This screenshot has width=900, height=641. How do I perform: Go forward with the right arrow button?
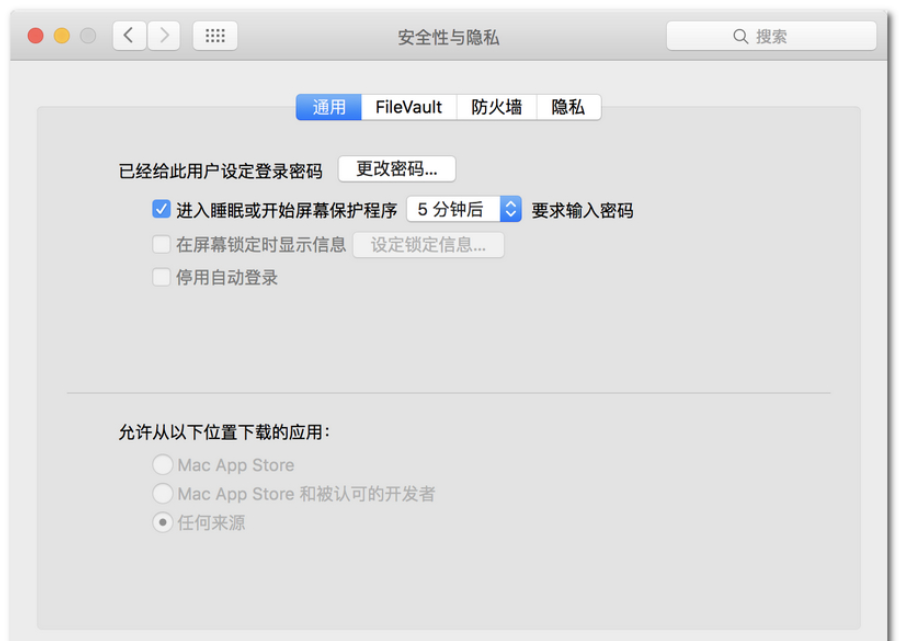point(164,36)
